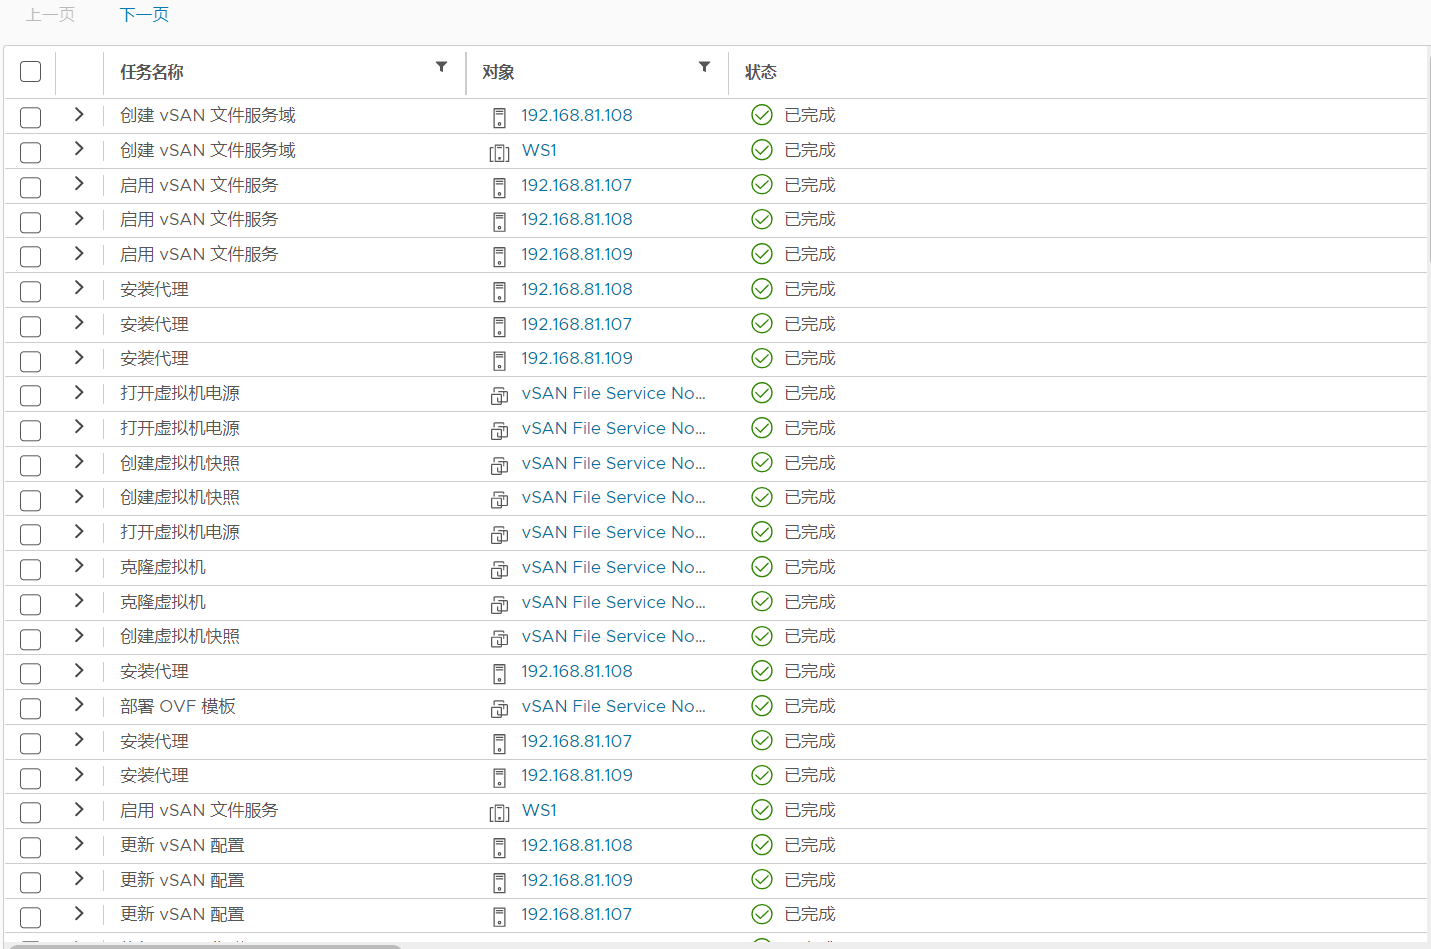The height and width of the screenshot is (949, 1431).
Task: Click cluster icon beside WS1 in 创建 vSAN 文件服务域 row
Action: tap(499, 152)
